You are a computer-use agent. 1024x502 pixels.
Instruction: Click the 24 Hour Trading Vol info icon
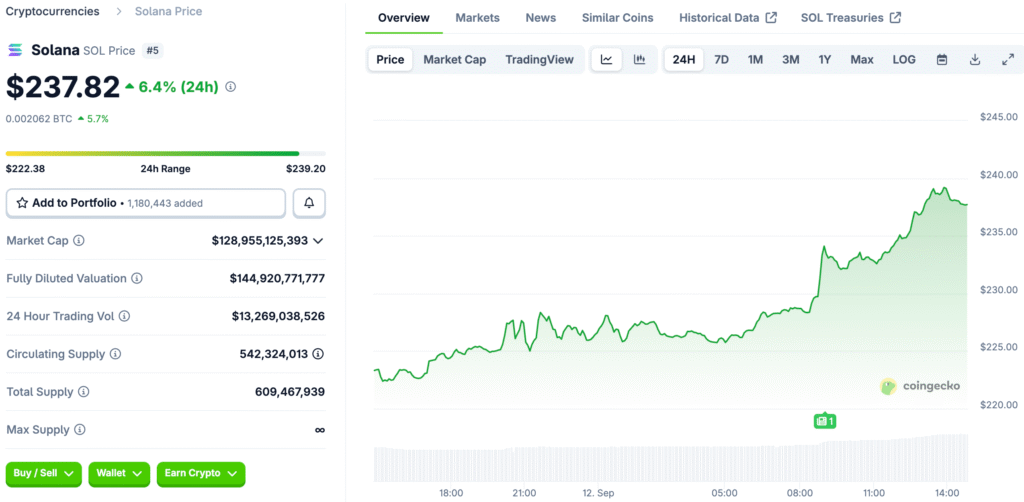click(124, 317)
